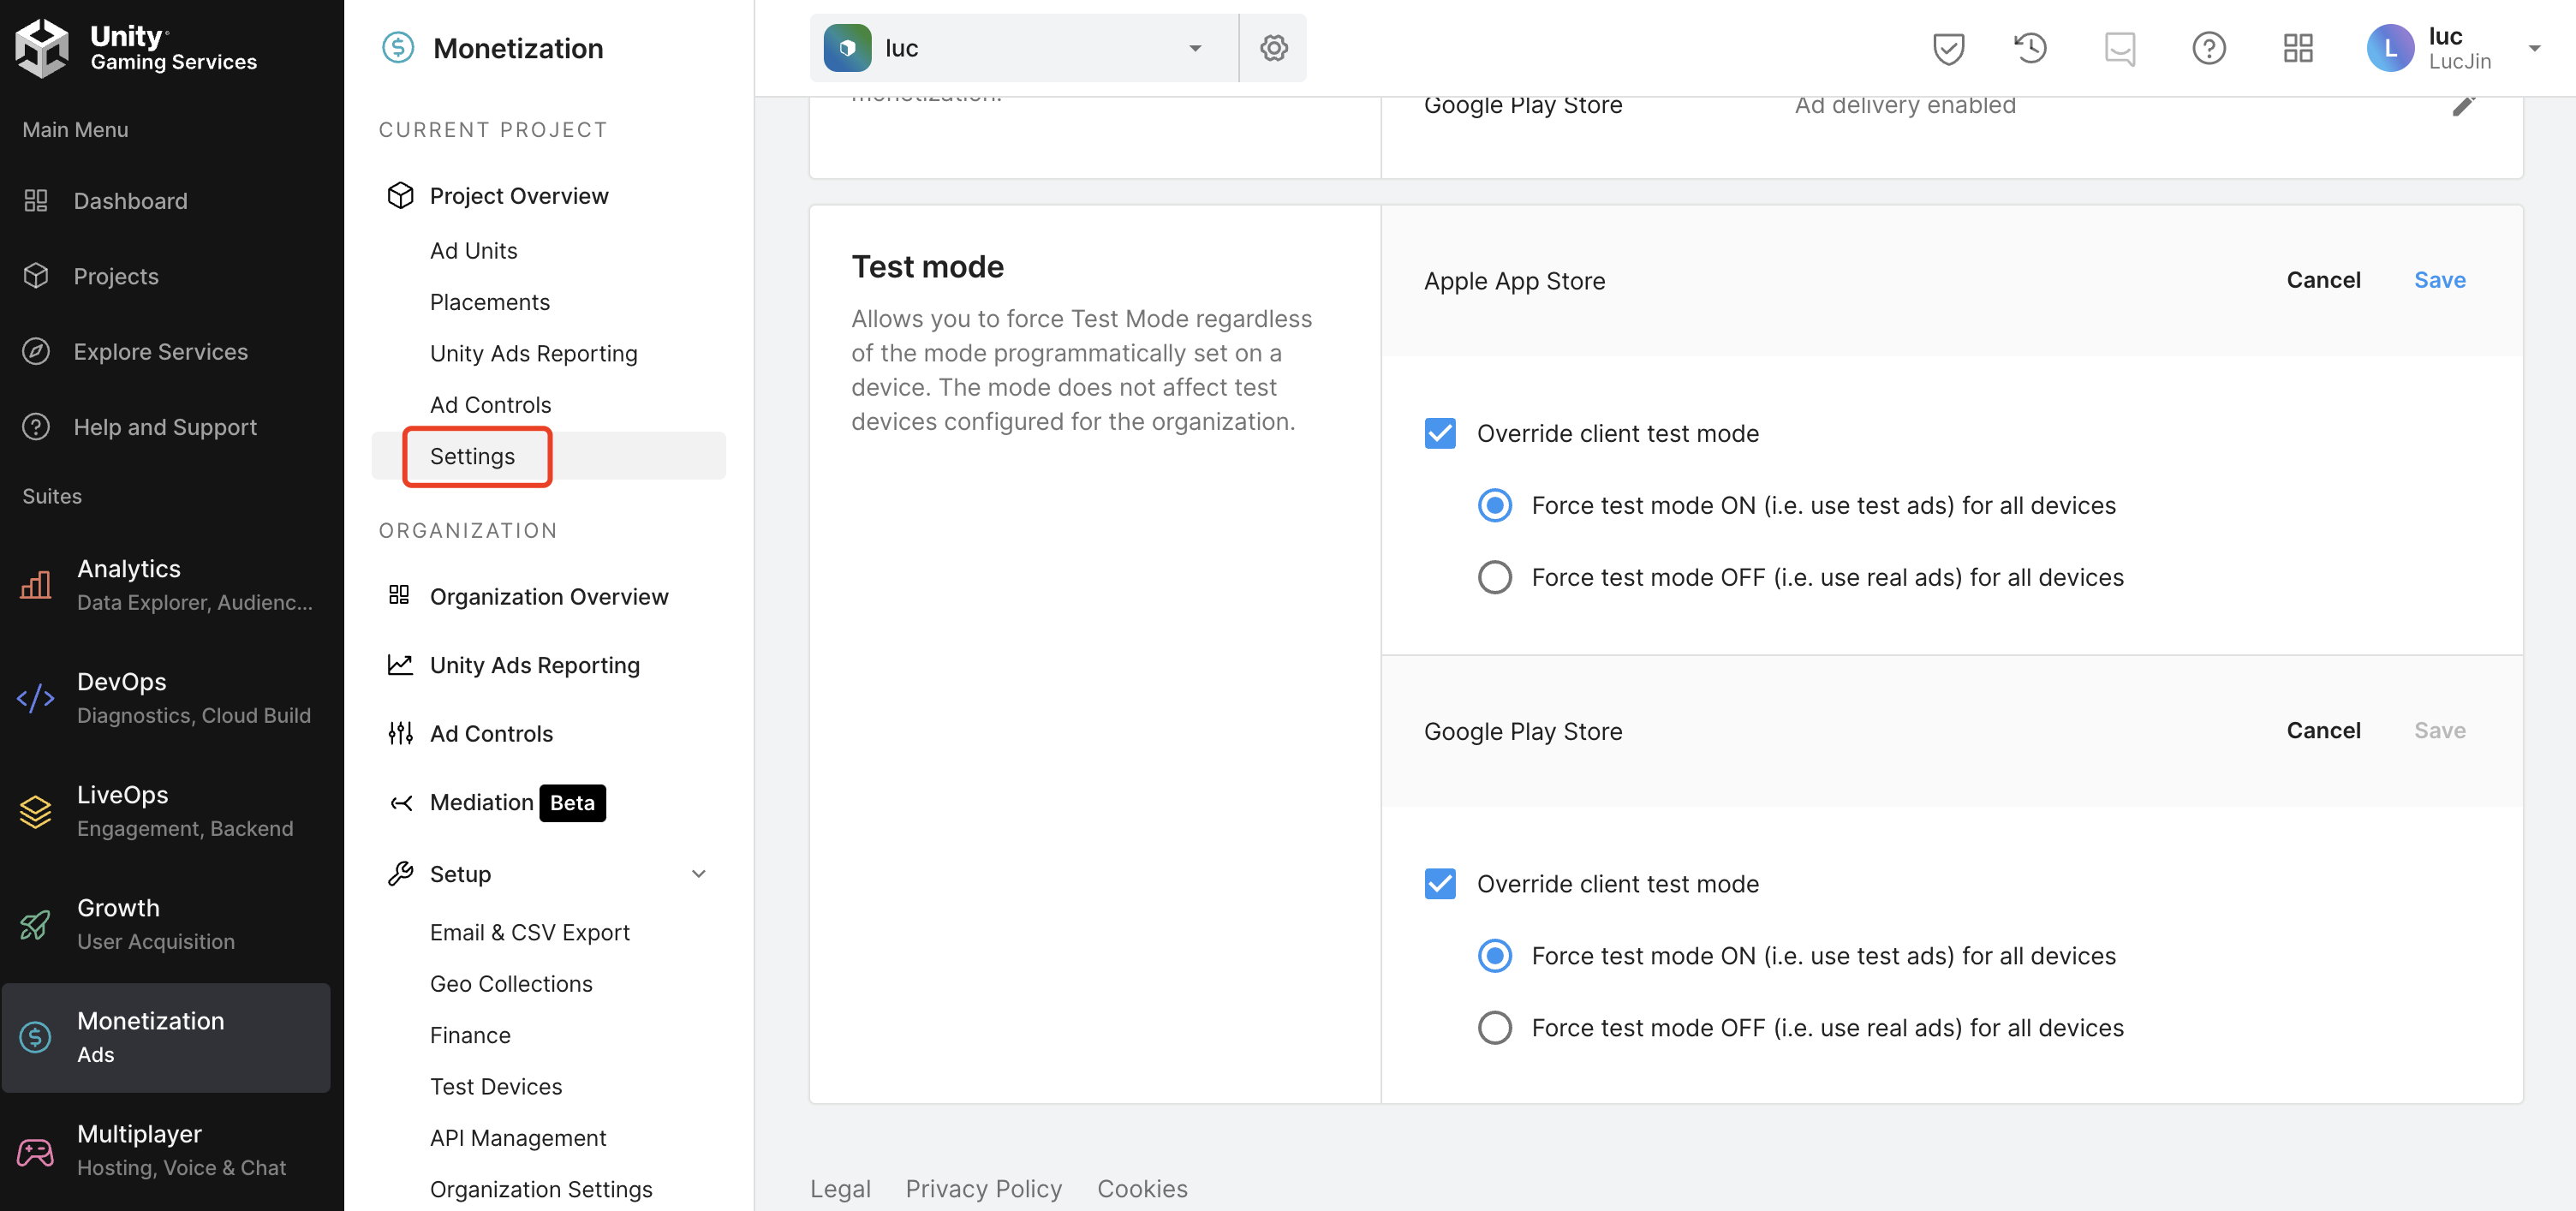Viewport: 2576px width, 1211px height.
Task: Open Test Devices page
Action: point(496,1086)
